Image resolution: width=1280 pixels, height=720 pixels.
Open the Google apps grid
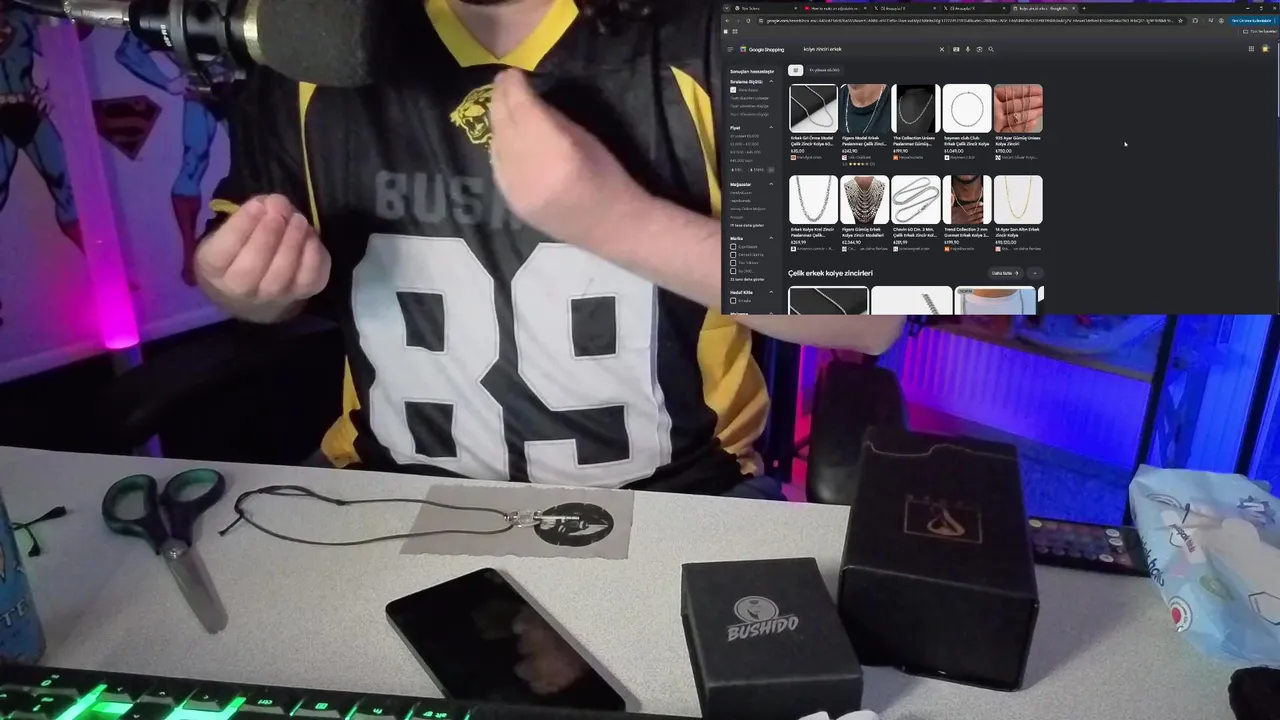pyautogui.click(x=1251, y=49)
